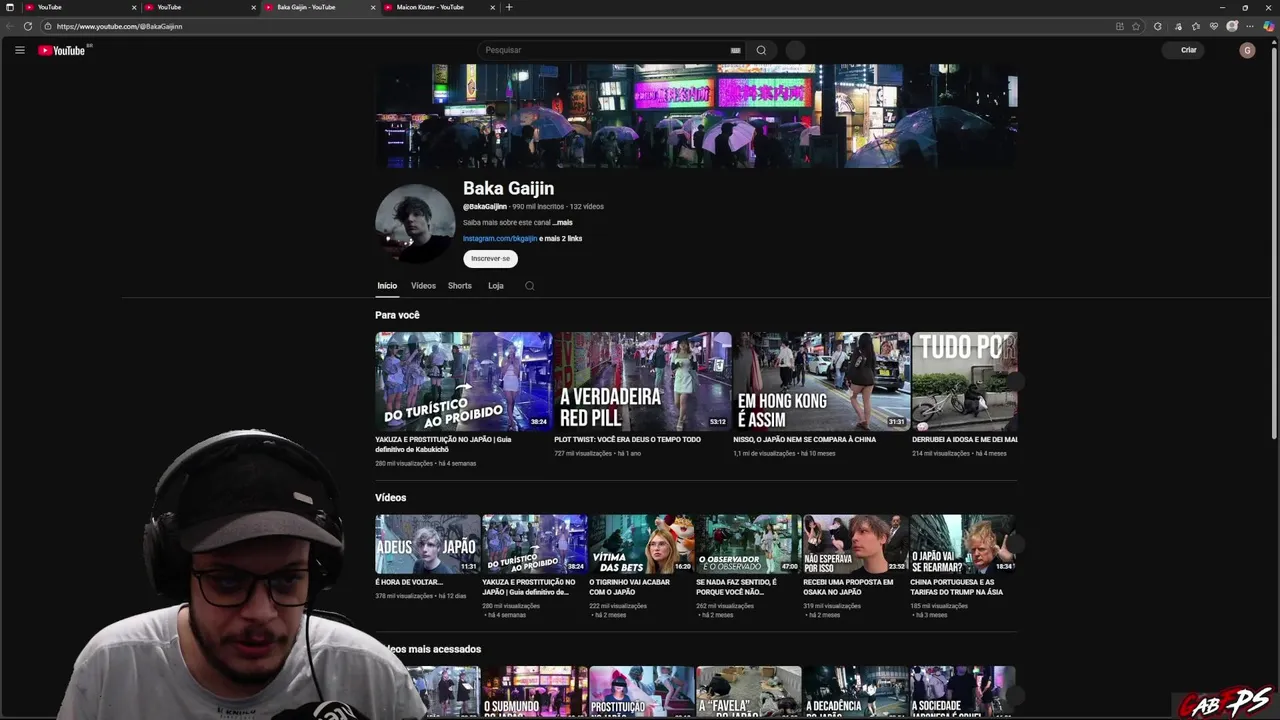Screen dimensions: 1280x720
Task: Click the voice search microphone button
Action: [x=795, y=50]
